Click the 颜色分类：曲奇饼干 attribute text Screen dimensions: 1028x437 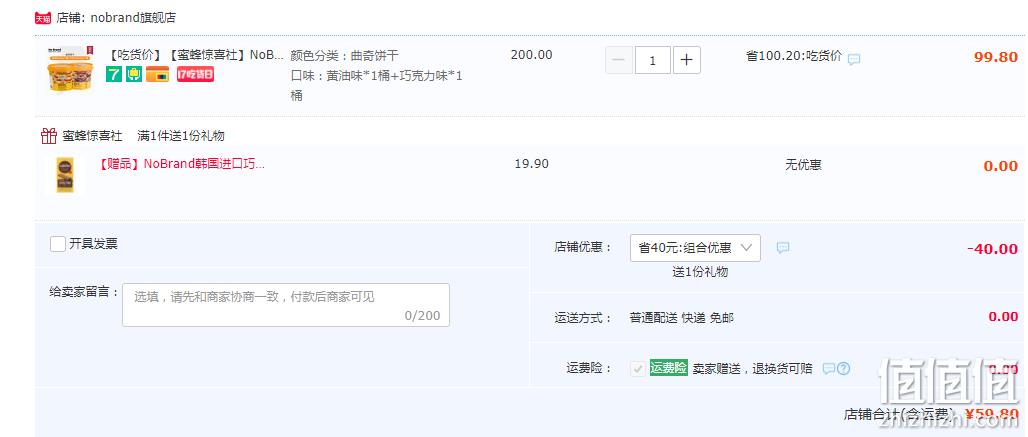point(344,56)
